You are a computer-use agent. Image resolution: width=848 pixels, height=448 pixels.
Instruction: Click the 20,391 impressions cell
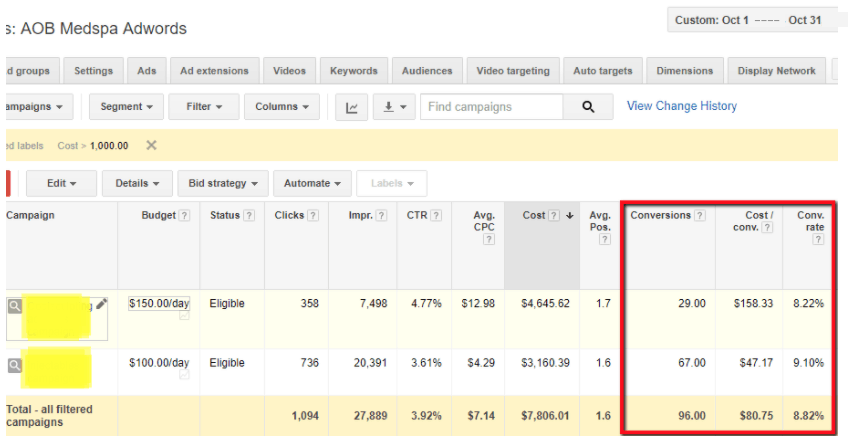tap(370, 363)
